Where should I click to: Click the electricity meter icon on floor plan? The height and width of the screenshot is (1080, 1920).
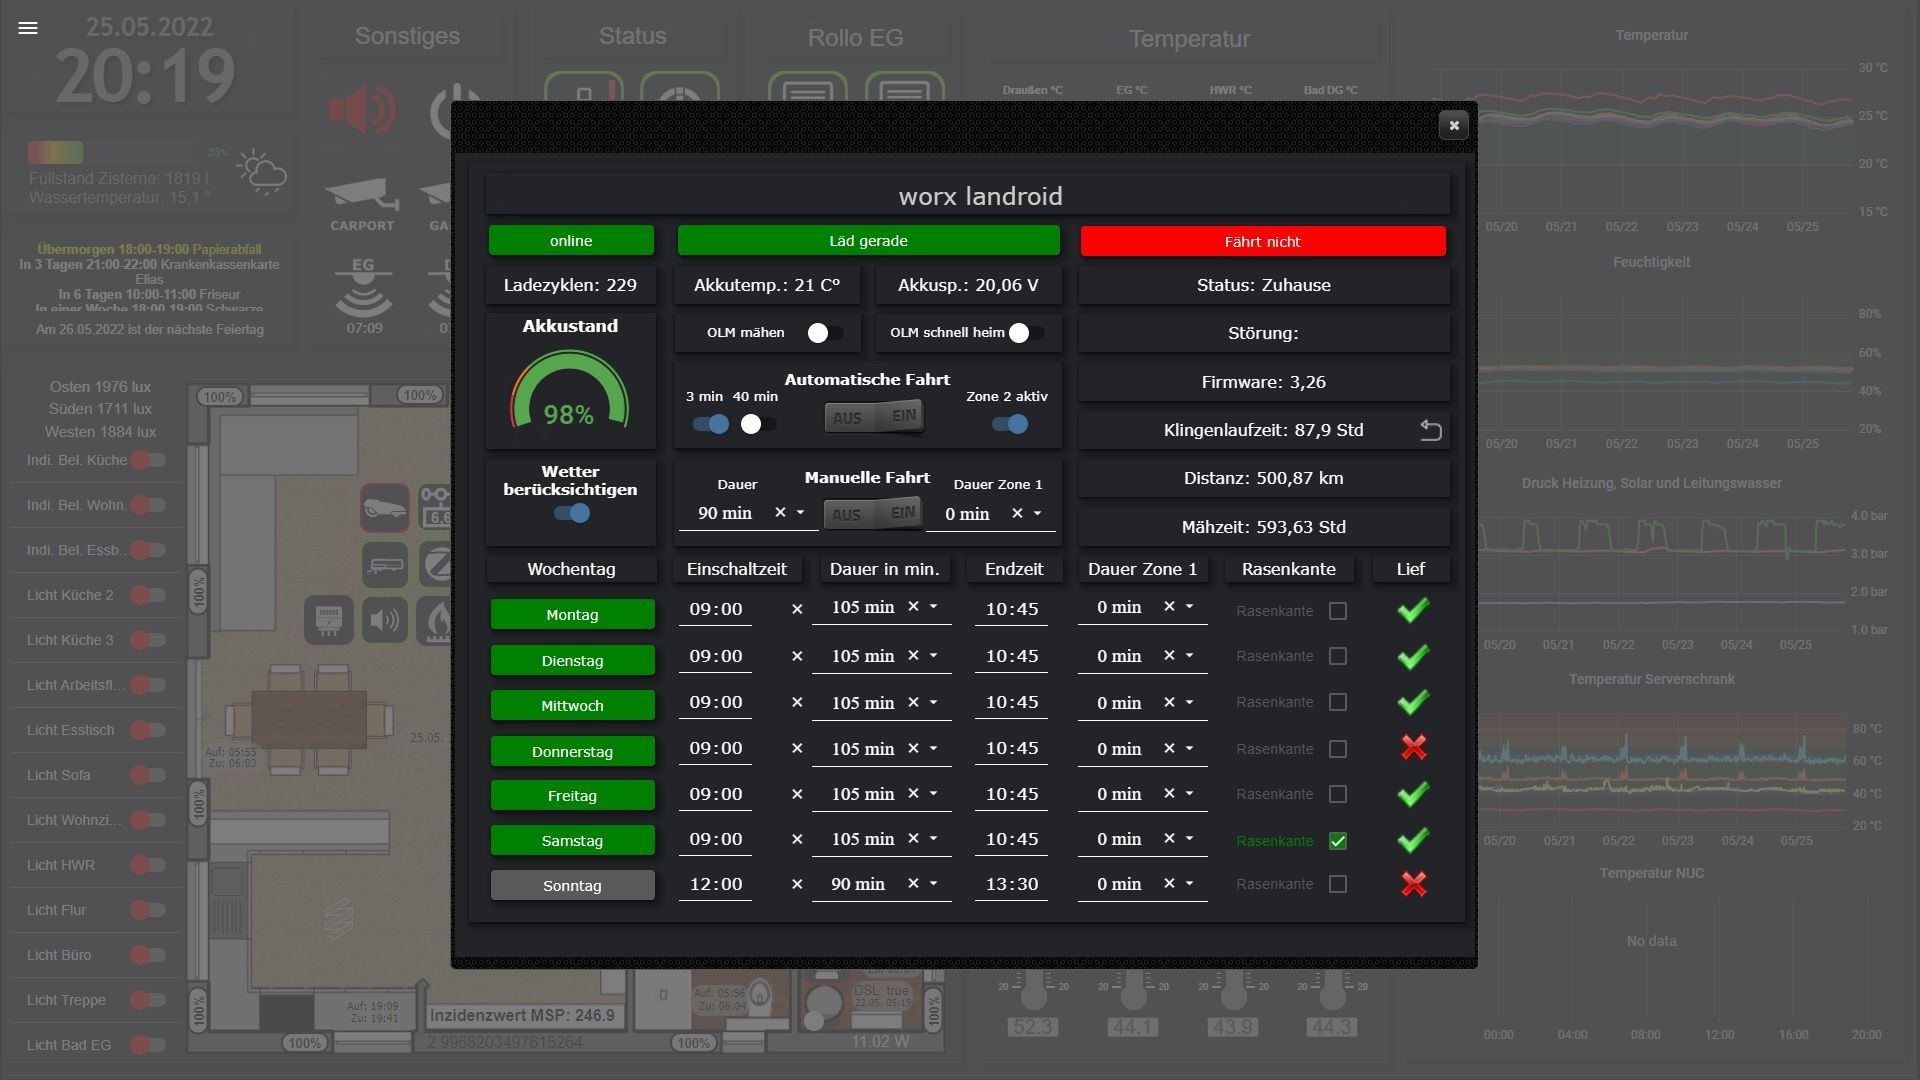(x=329, y=620)
